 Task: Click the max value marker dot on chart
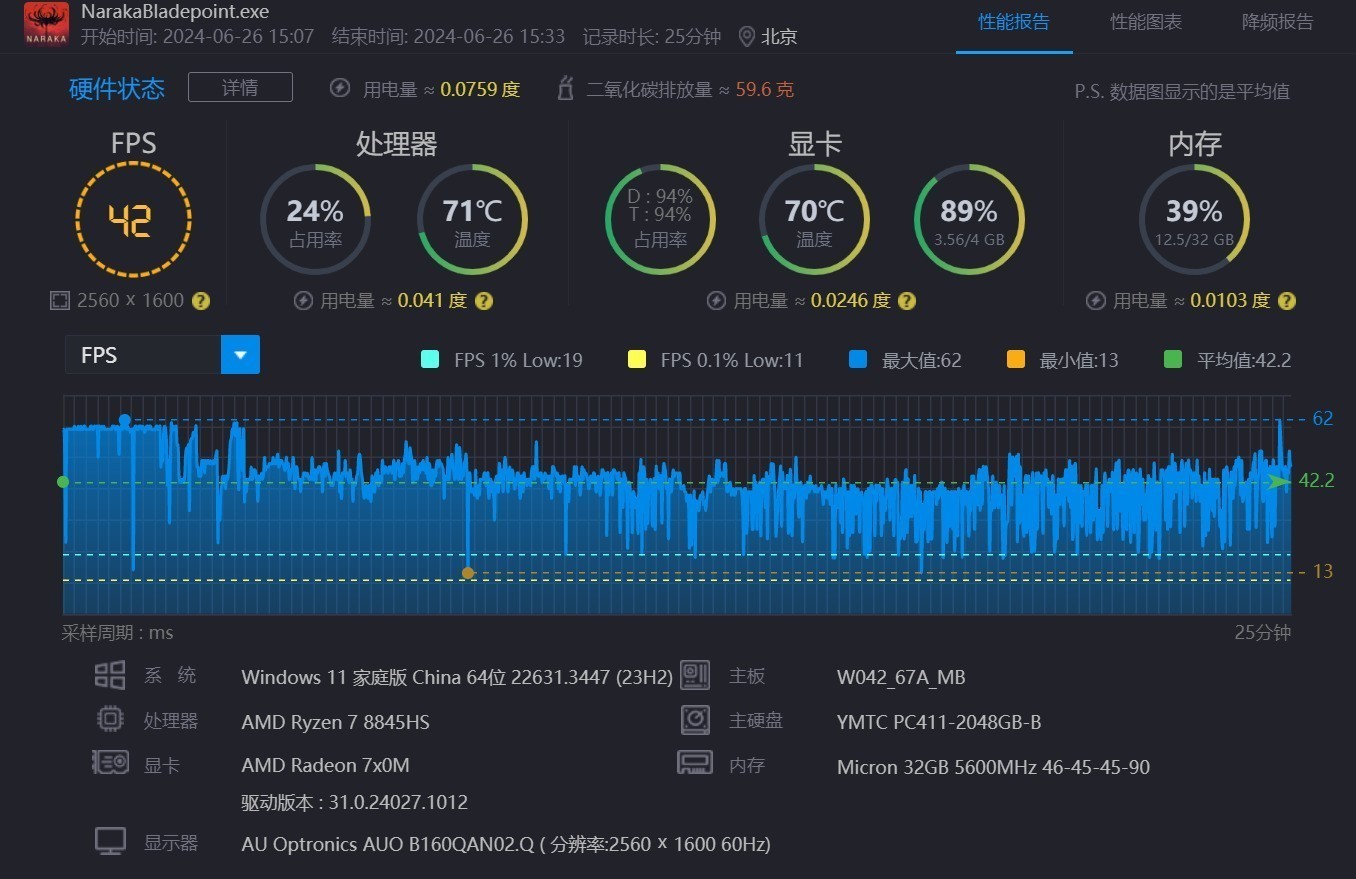pos(125,420)
